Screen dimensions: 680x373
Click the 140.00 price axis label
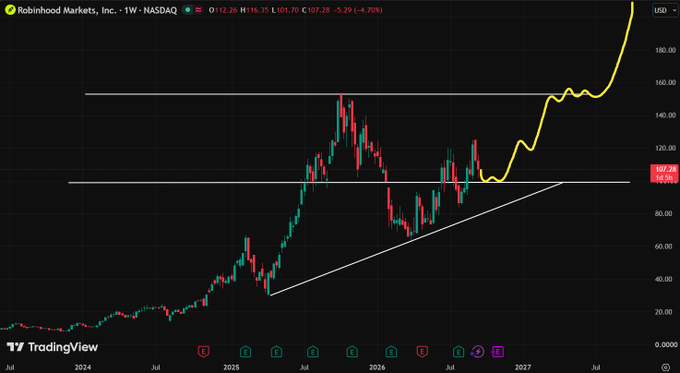pyautogui.click(x=666, y=115)
